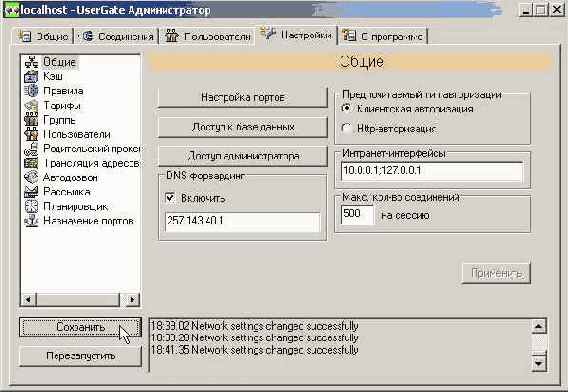Click Доступ администратора button
This screenshot has height=392, width=568.
pyautogui.click(x=243, y=156)
